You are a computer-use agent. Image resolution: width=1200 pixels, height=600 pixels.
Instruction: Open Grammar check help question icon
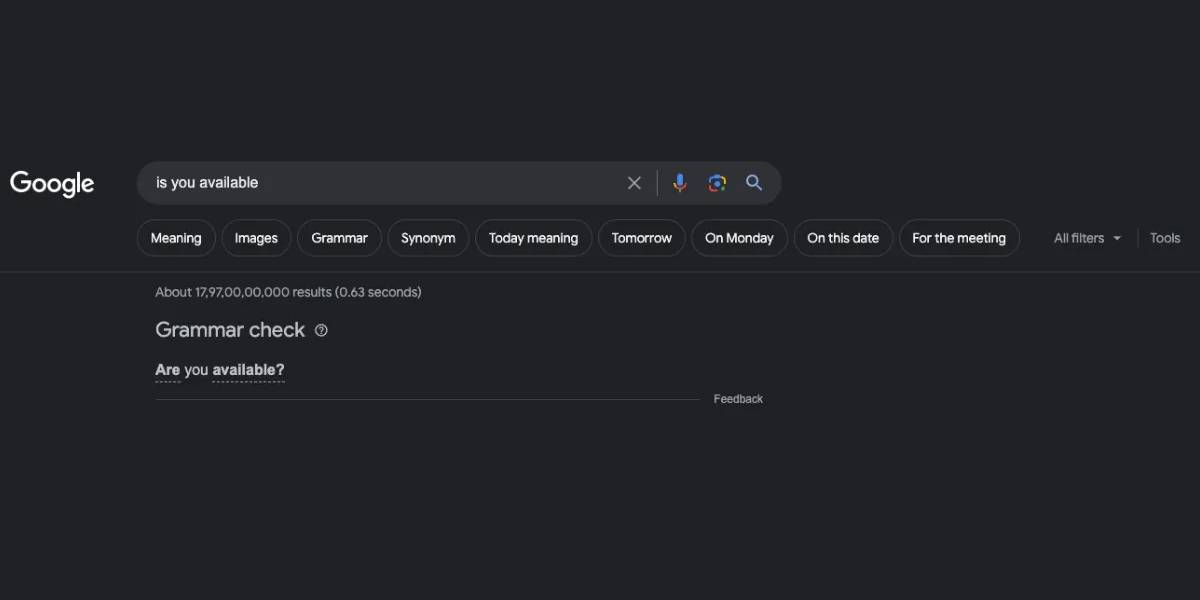(321, 330)
